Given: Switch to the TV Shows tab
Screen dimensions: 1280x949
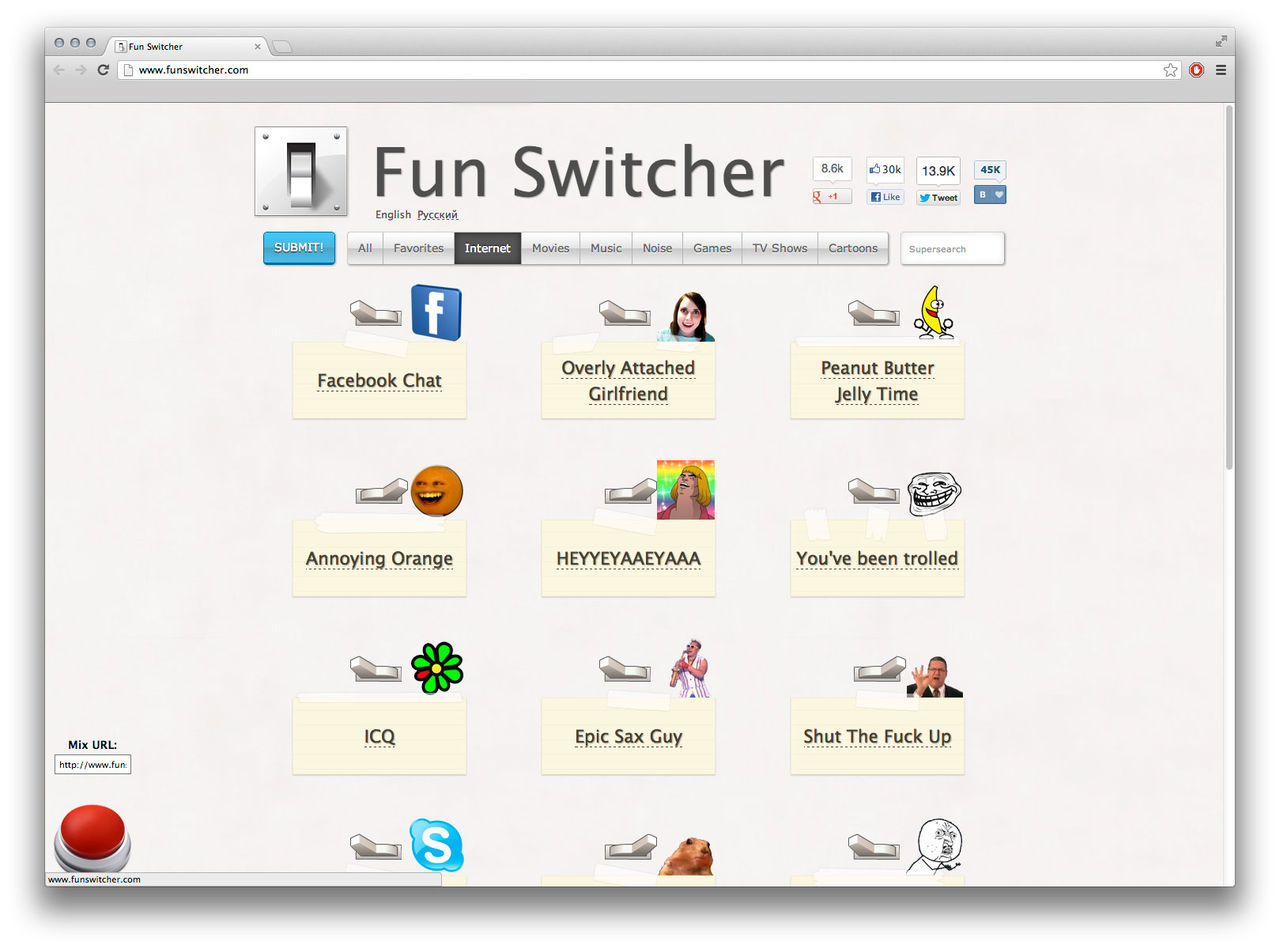Looking at the screenshot, I should (x=780, y=248).
